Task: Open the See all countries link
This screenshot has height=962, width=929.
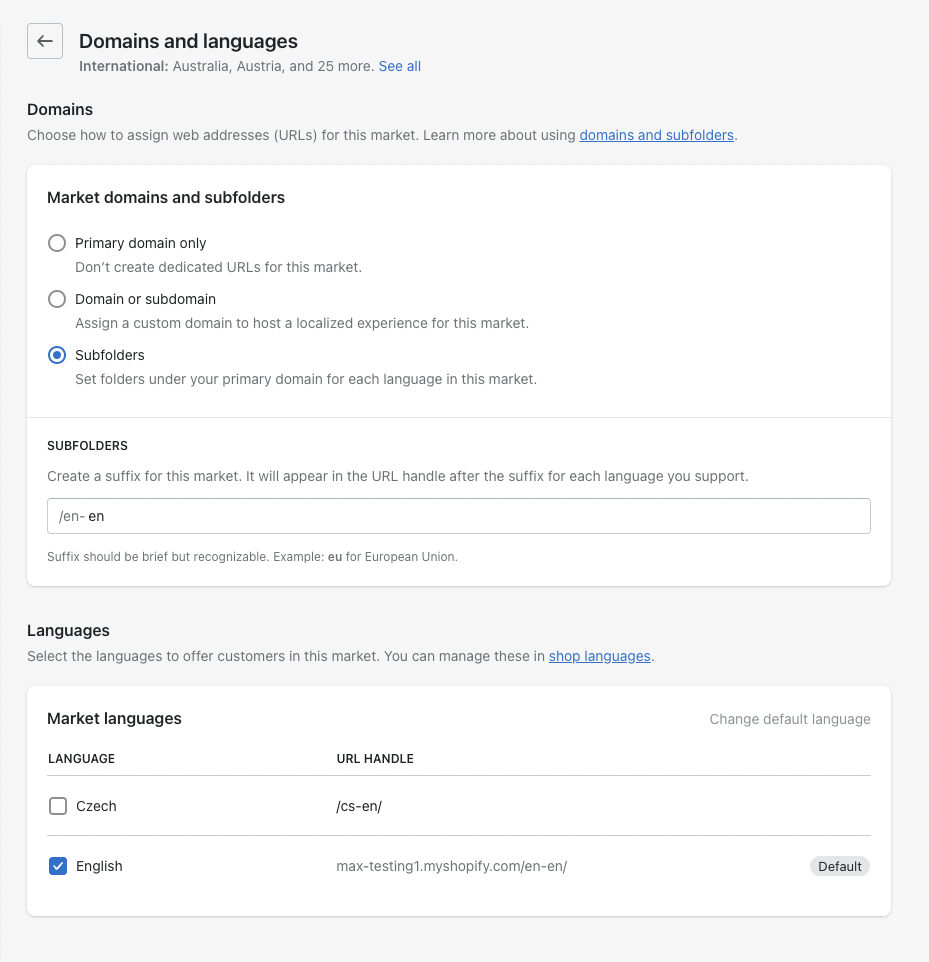Action: [399, 66]
